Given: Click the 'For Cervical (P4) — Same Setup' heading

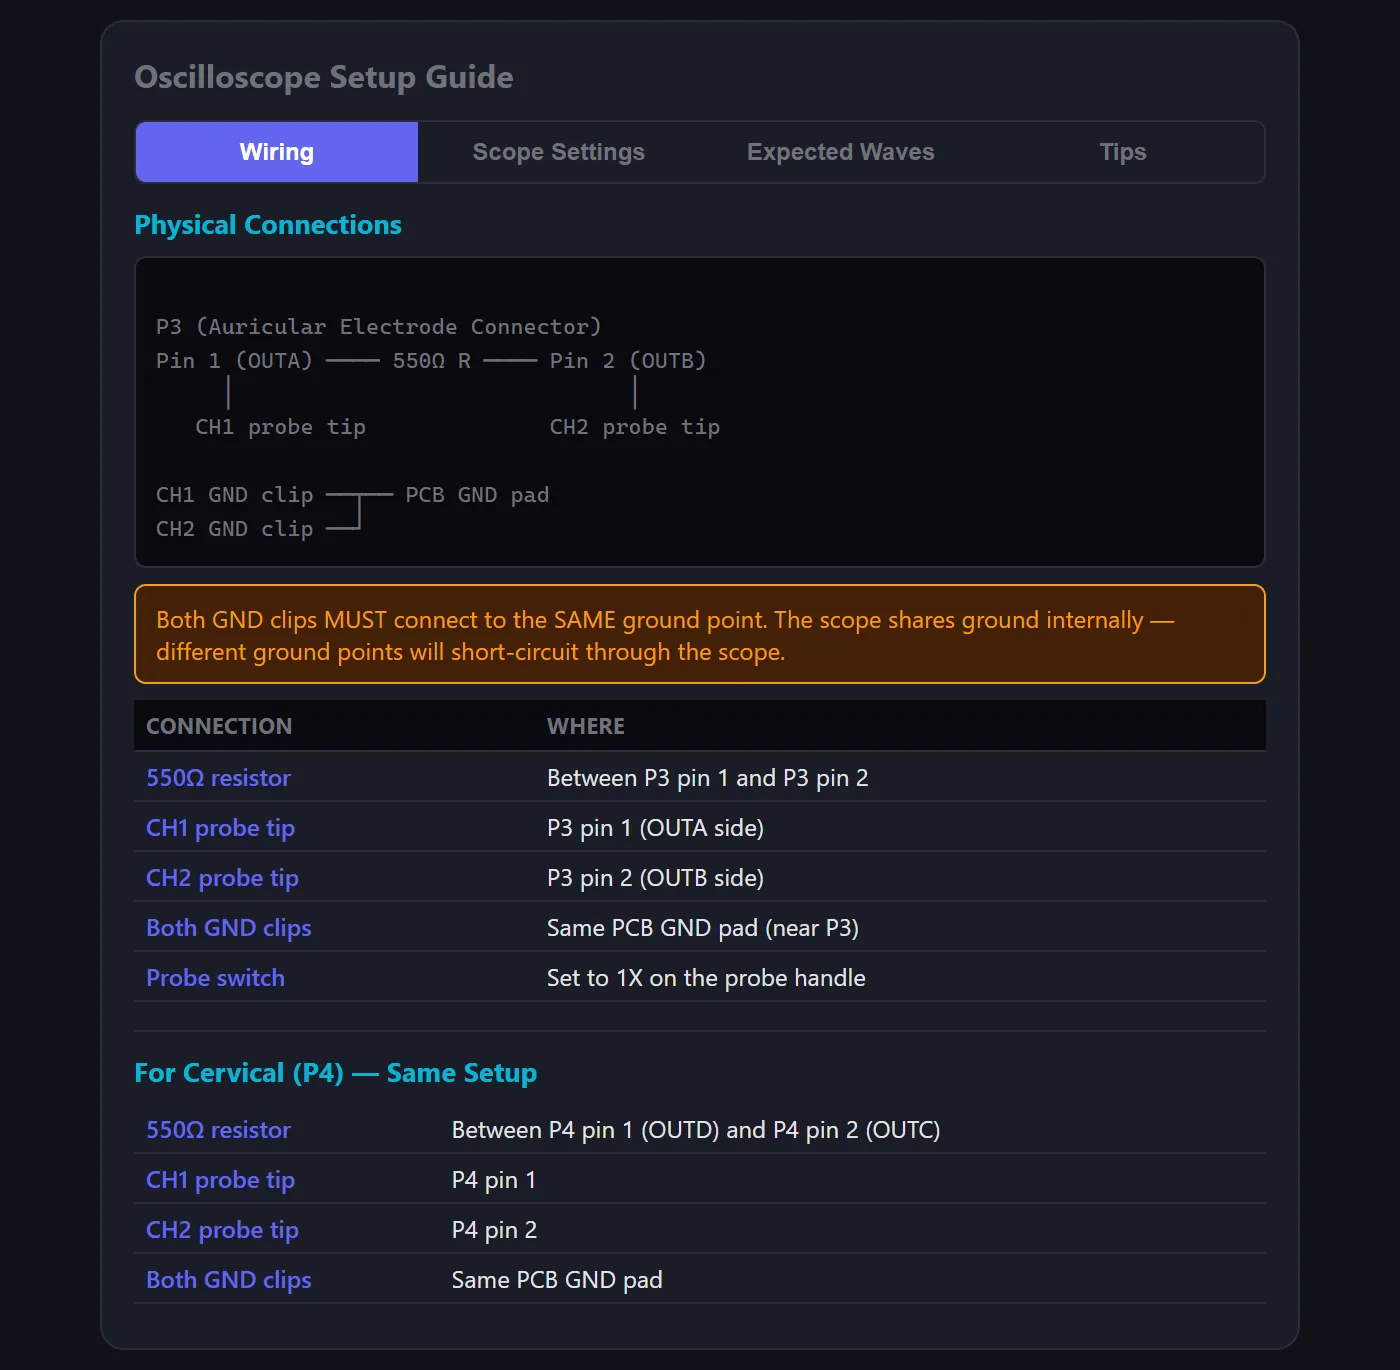Looking at the screenshot, I should coord(335,1073).
